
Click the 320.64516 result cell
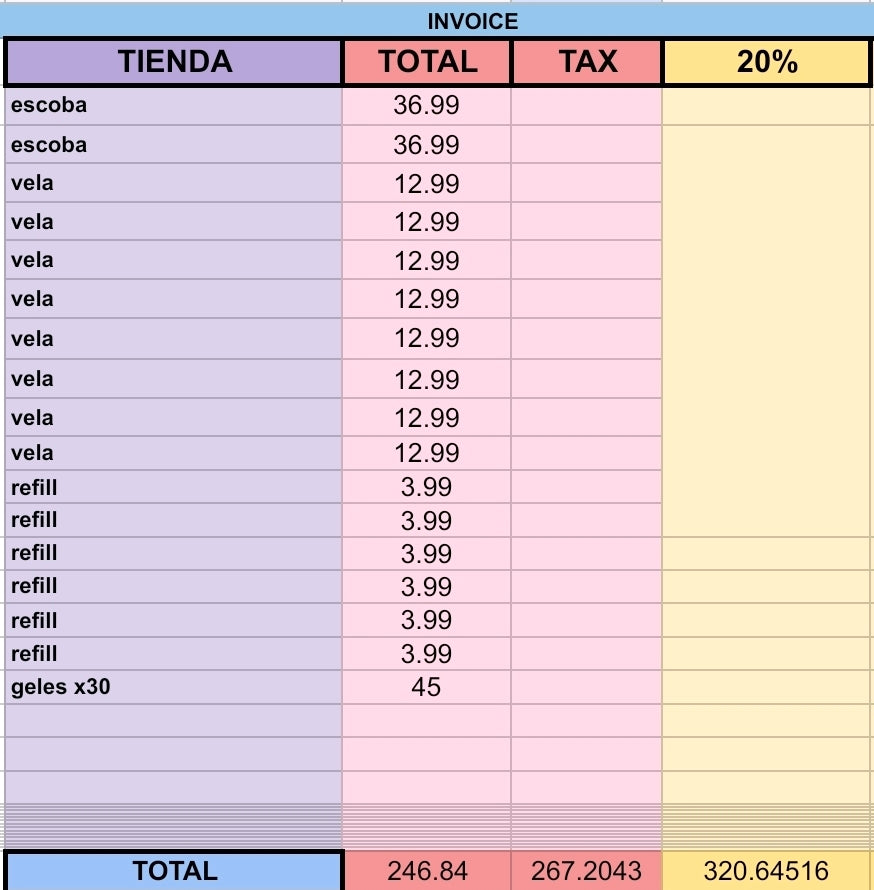click(x=766, y=871)
